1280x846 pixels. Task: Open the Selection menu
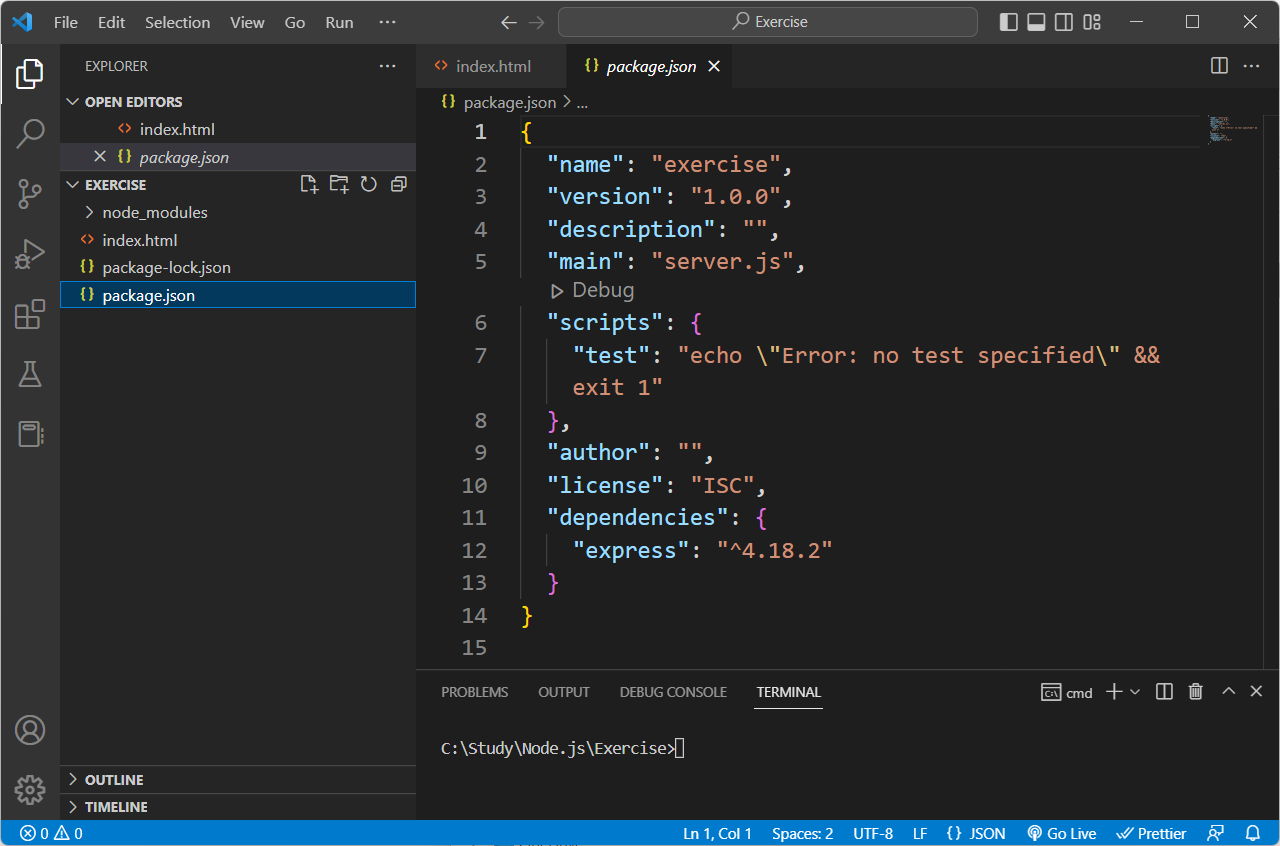click(178, 22)
